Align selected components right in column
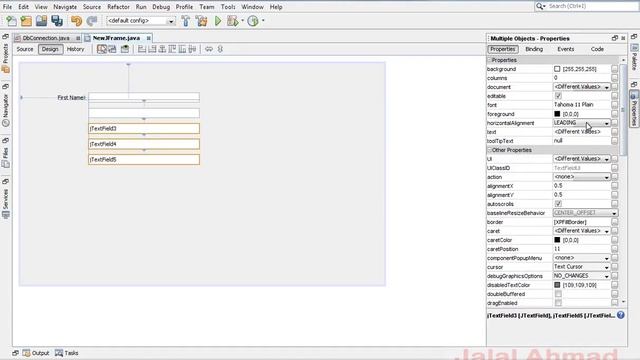 pos(152,49)
